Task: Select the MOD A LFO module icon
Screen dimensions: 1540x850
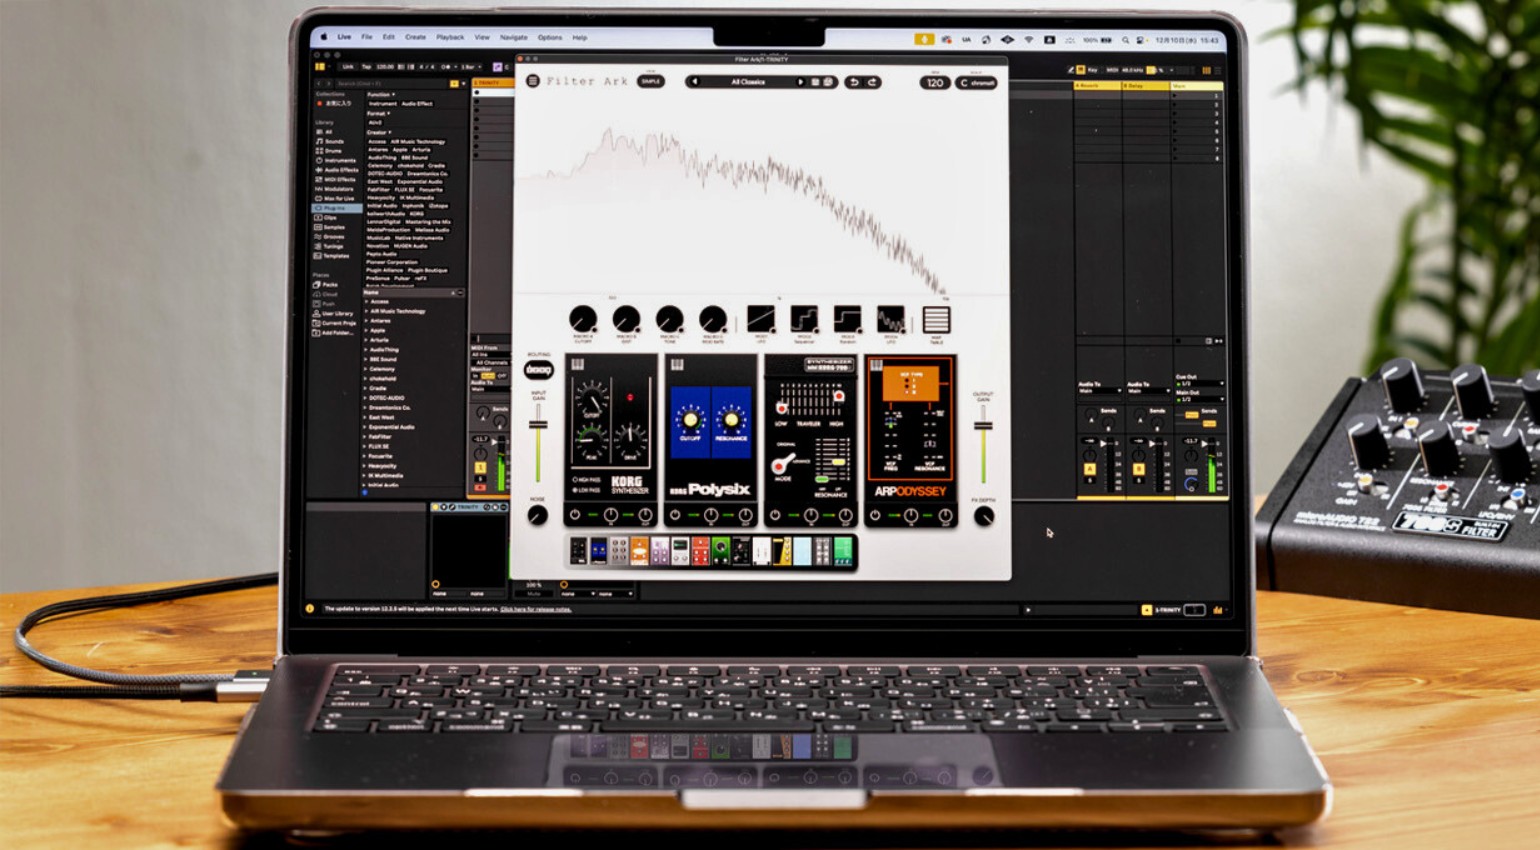Action: click(761, 319)
